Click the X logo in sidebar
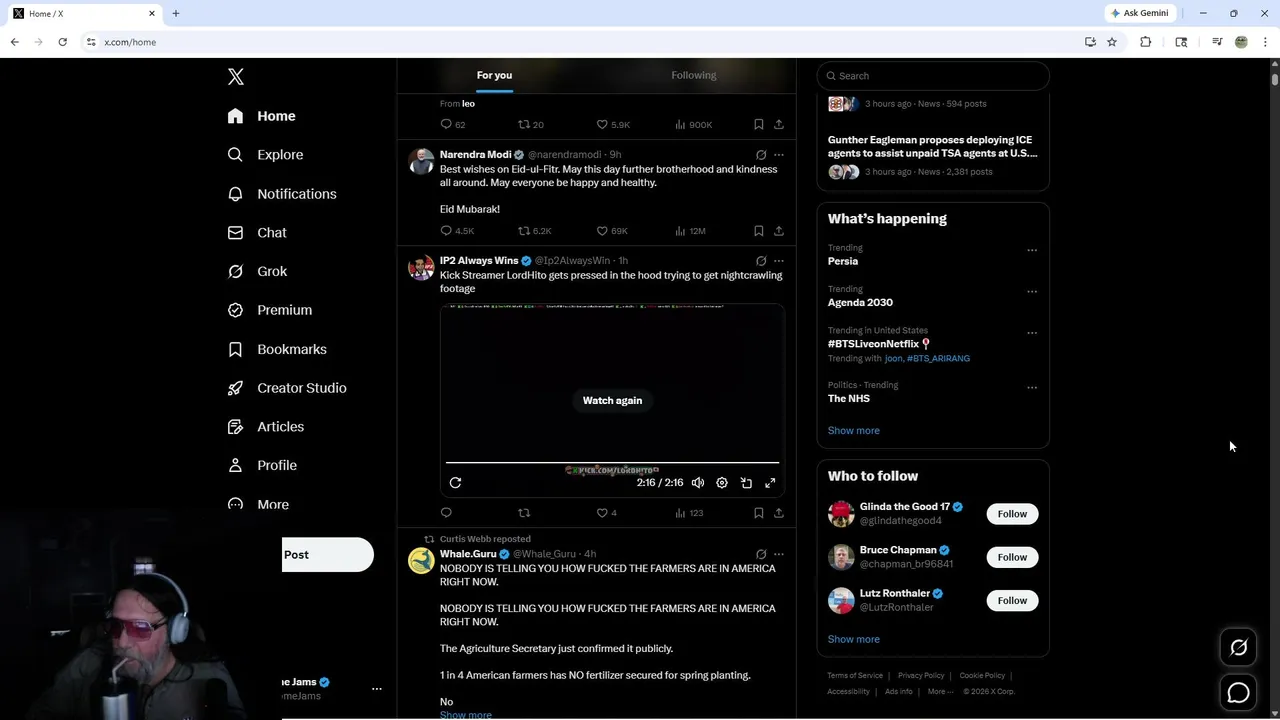1280x720 pixels. pos(236,77)
